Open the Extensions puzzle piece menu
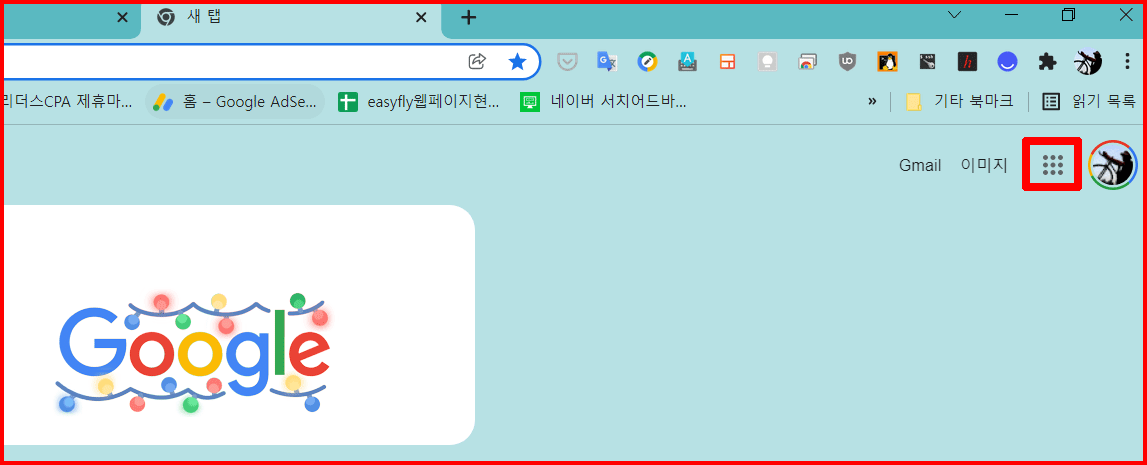 tap(1048, 62)
